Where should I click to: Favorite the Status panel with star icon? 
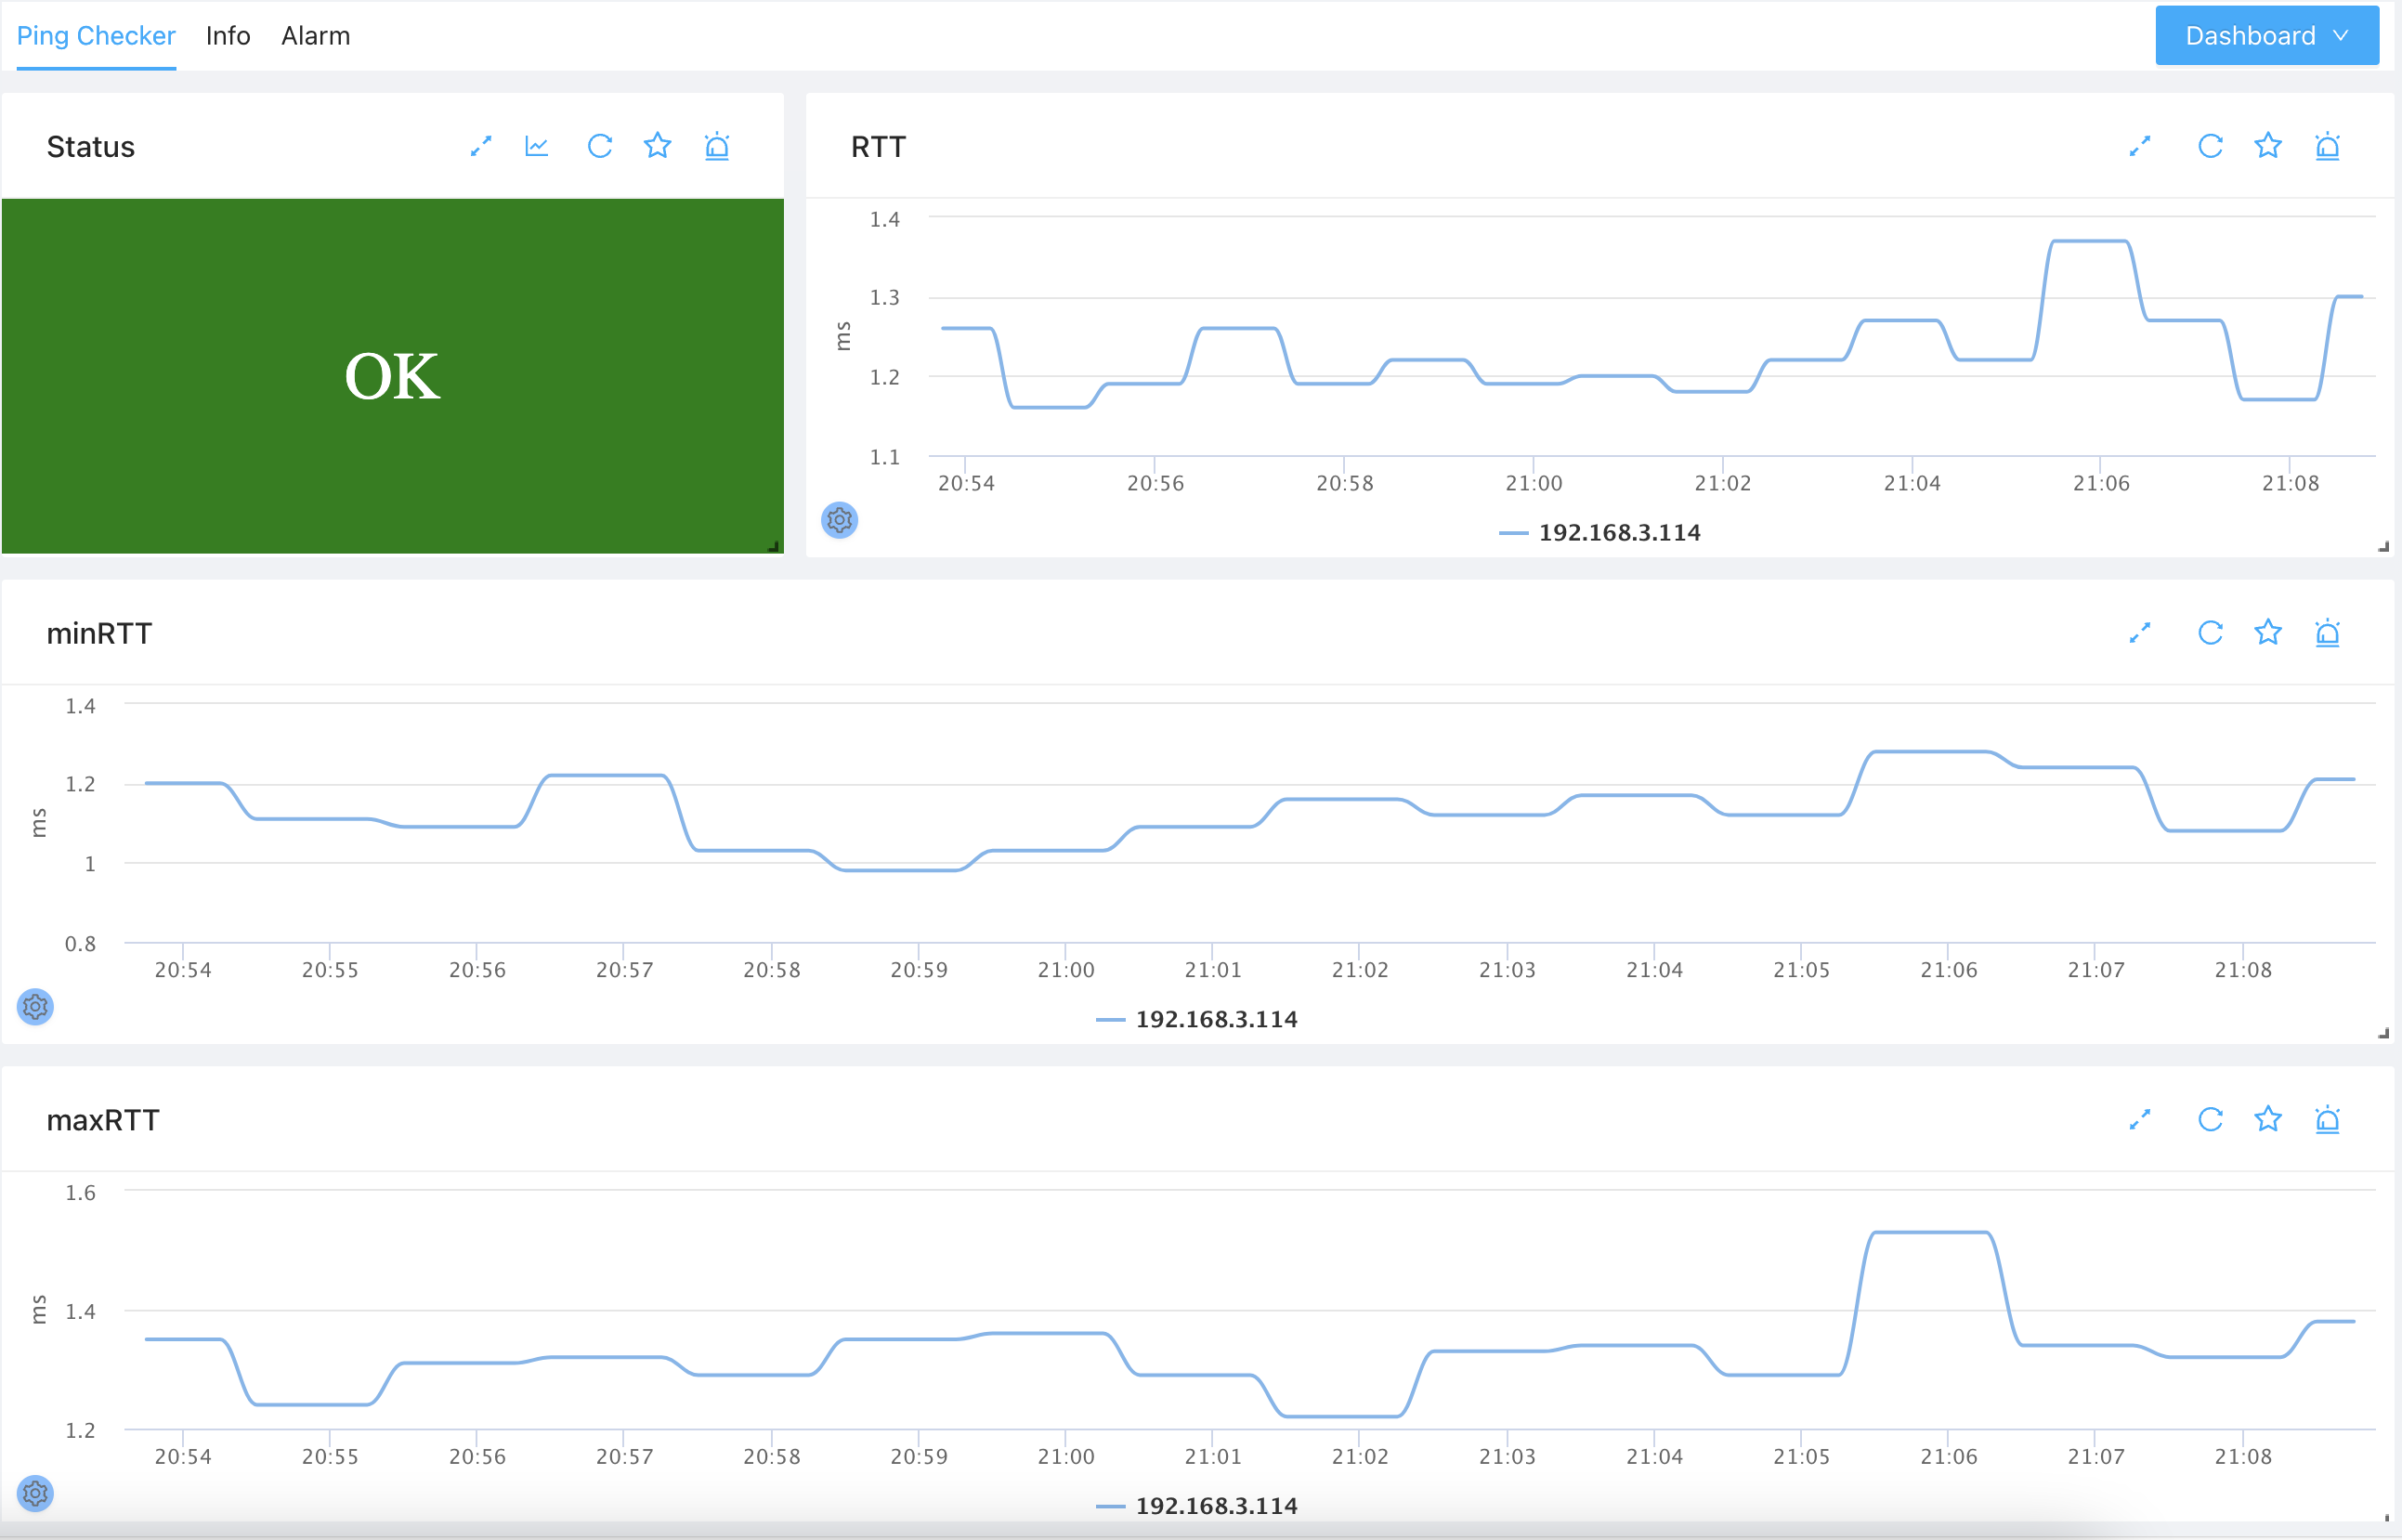pos(657,147)
